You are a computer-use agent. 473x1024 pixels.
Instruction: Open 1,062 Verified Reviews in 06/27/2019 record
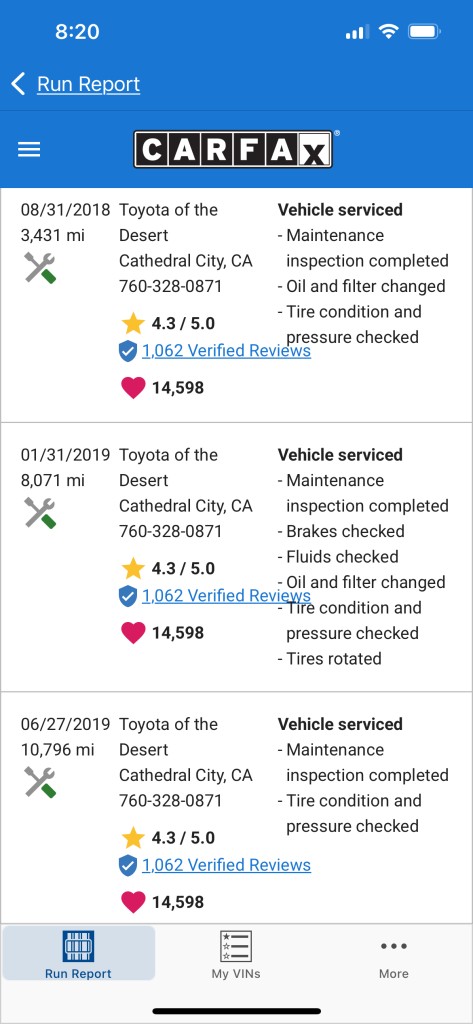click(226, 865)
